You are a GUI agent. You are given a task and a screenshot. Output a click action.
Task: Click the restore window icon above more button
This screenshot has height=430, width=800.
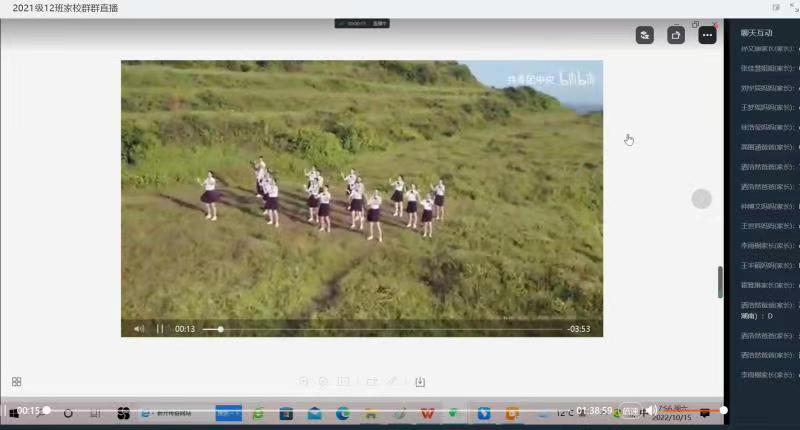click(695, 24)
